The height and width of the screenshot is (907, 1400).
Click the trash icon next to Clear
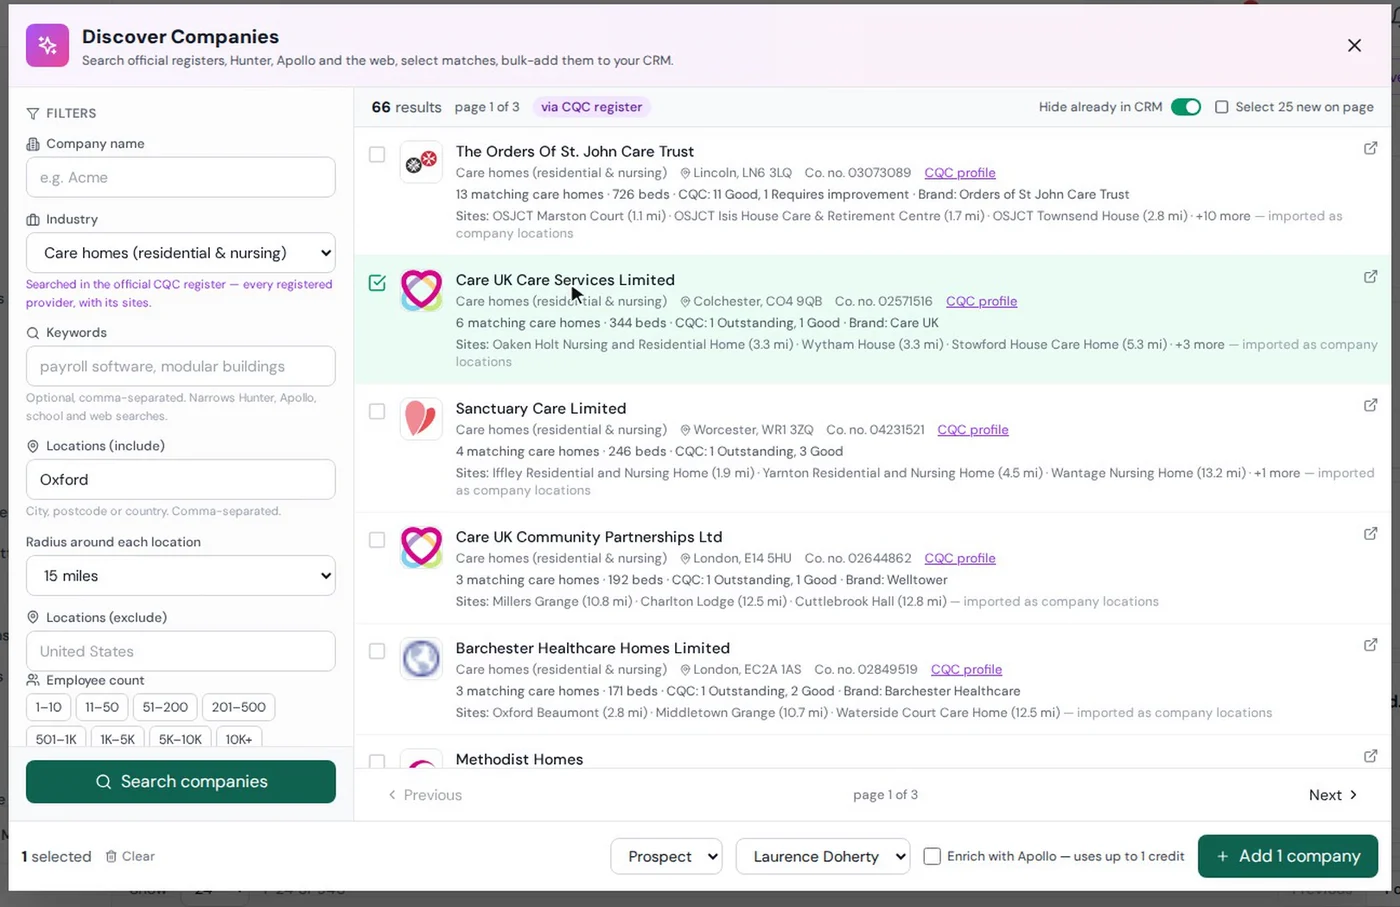pyautogui.click(x=111, y=856)
